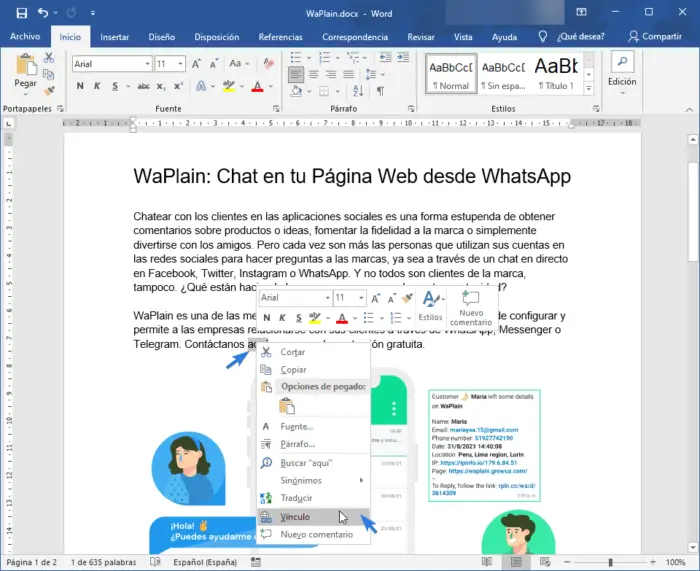Expand the styles gallery more arrow
This screenshot has height=571, width=700.
589,88
